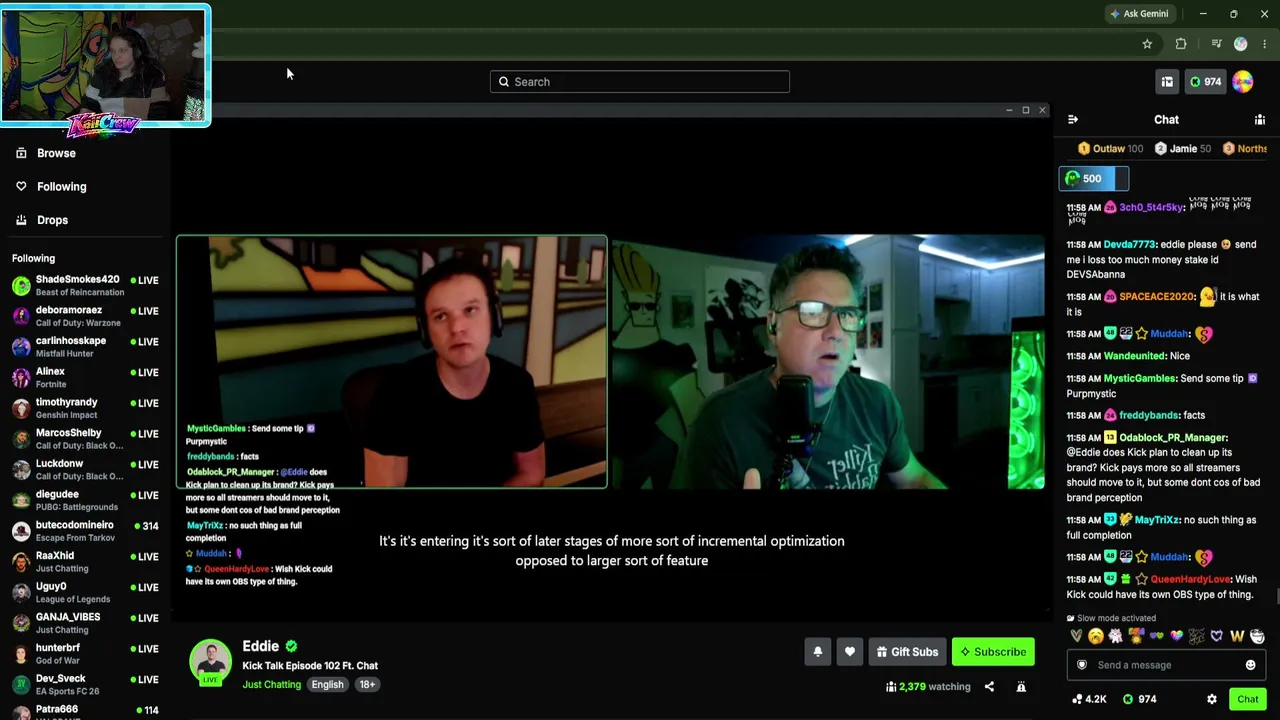This screenshot has height=720, width=1280.
Task: Click the Jamie leaderboard entry
Action: (1182, 149)
